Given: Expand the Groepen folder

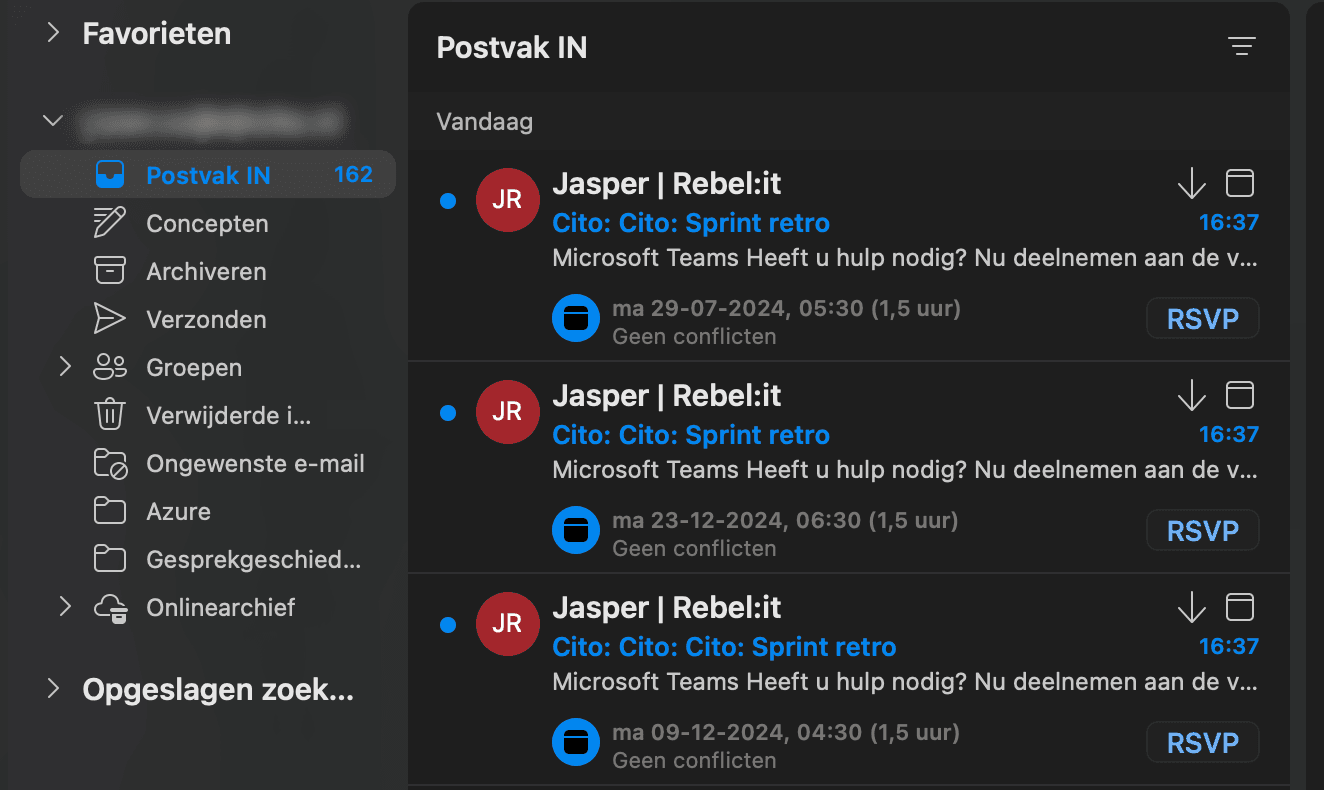Looking at the screenshot, I should coord(65,367).
